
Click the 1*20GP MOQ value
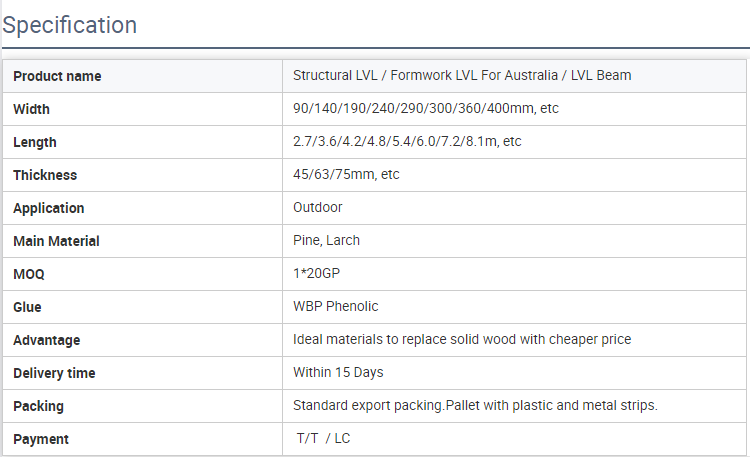click(319, 274)
